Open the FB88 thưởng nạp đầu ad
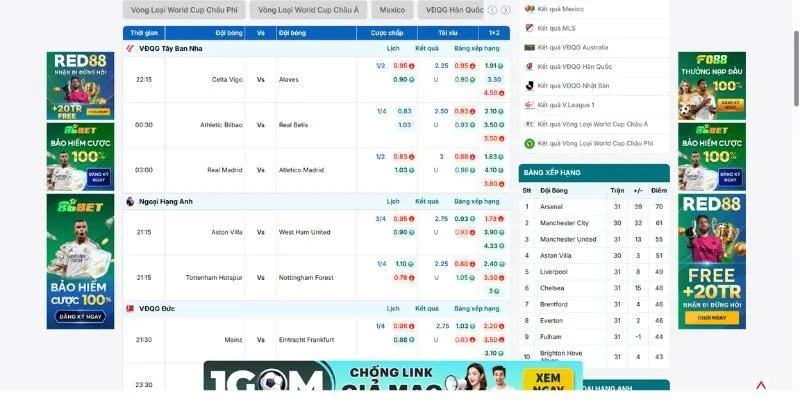 point(712,86)
